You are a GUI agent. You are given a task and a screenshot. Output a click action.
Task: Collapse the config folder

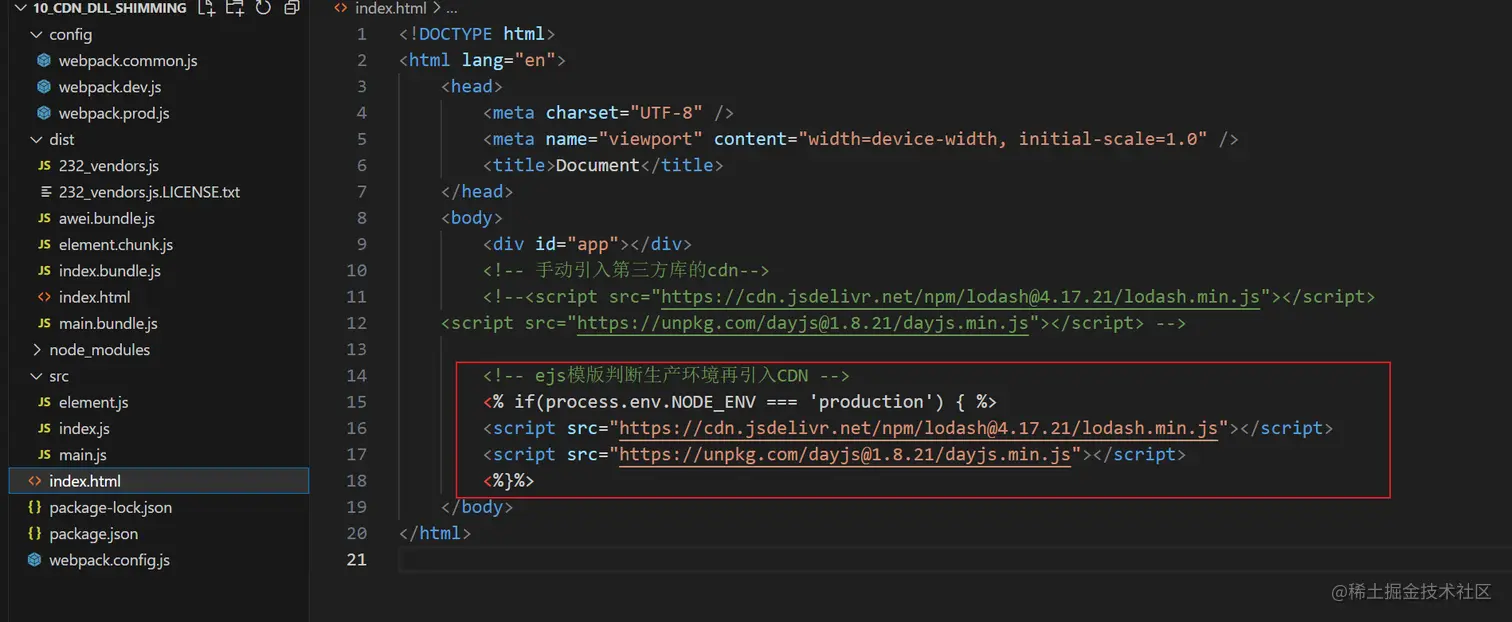pos(37,35)
